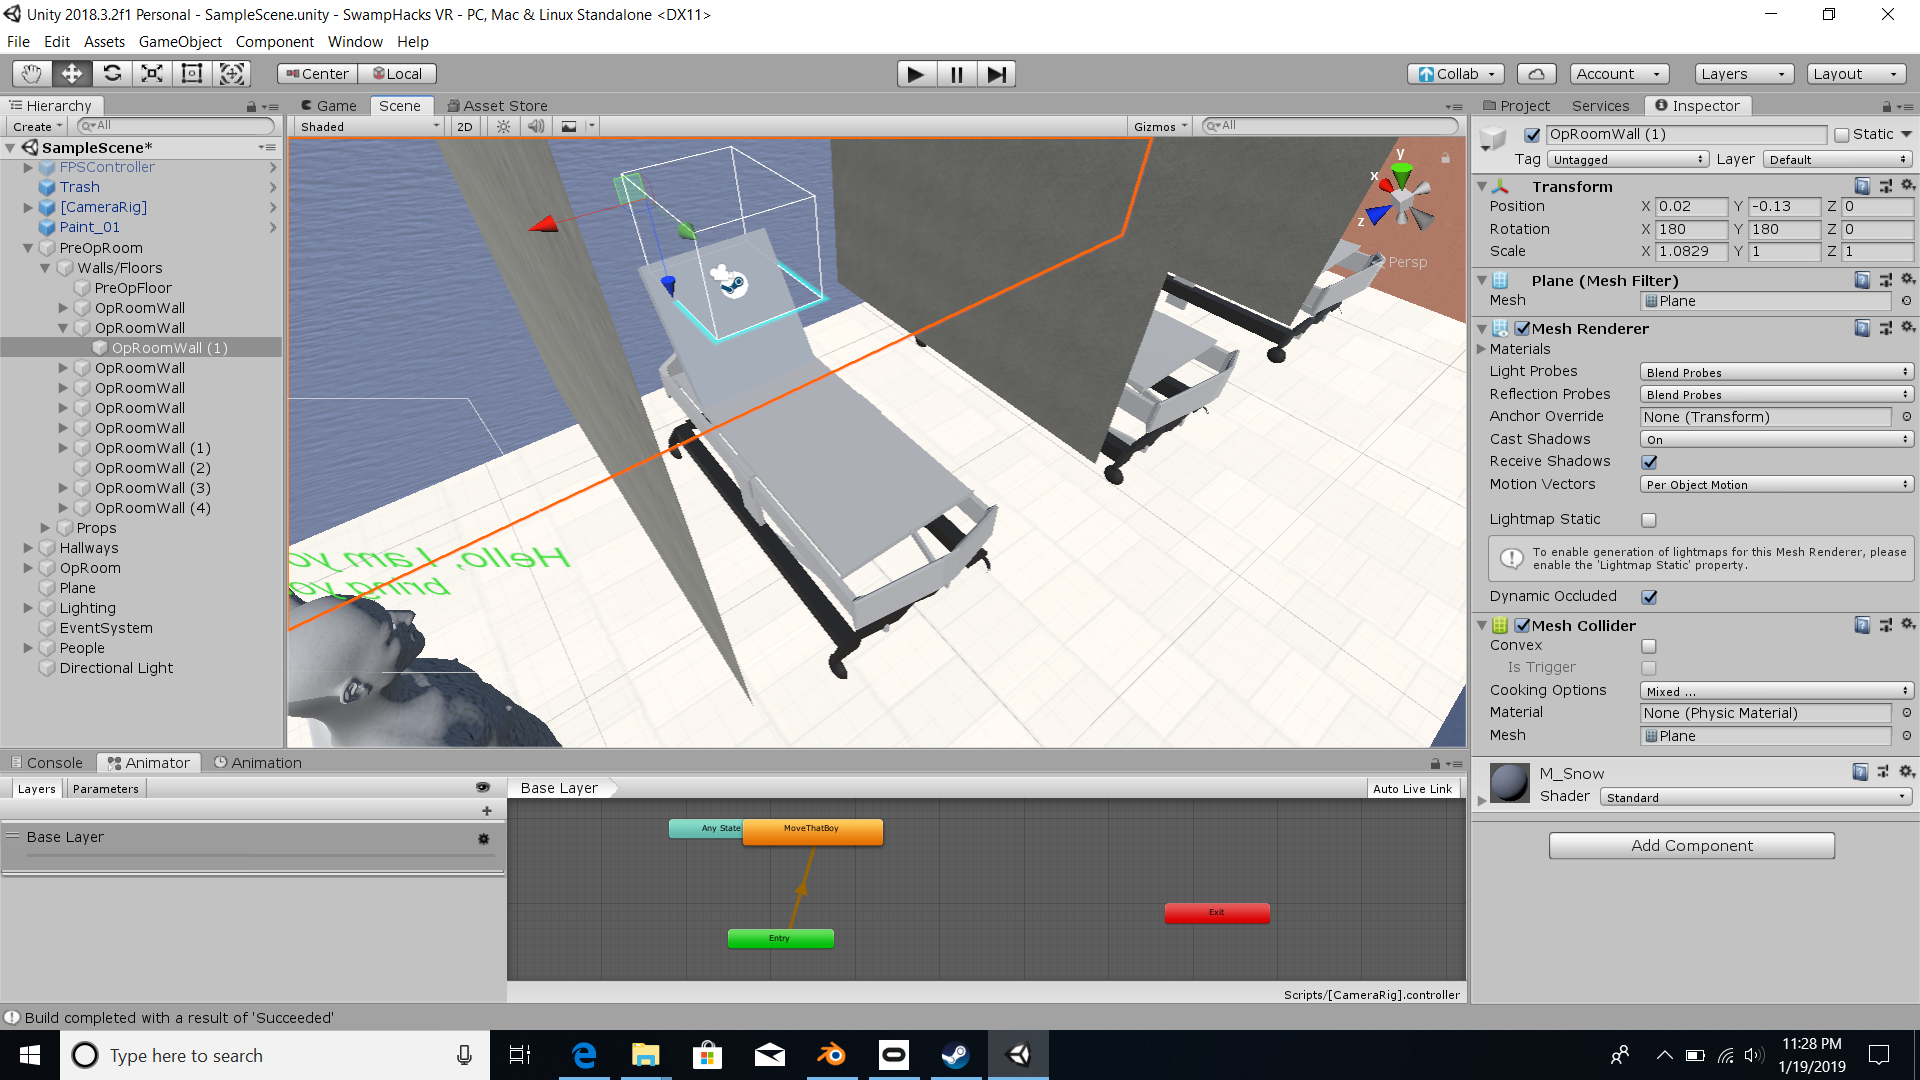Switch to the Animation tab
Viewport: 1920px width, 1080px height.
pyautogui.click(x=258, y=763)
